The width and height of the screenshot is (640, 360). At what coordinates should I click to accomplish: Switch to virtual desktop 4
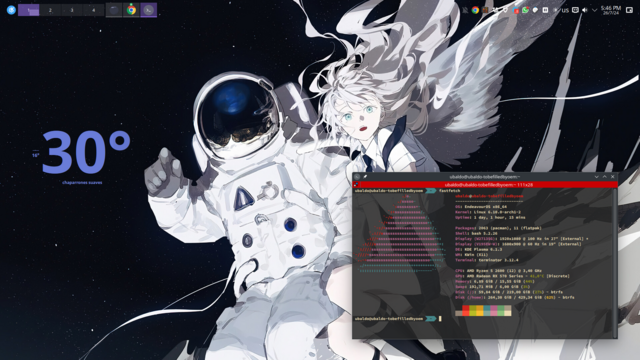tap(93, 10)
